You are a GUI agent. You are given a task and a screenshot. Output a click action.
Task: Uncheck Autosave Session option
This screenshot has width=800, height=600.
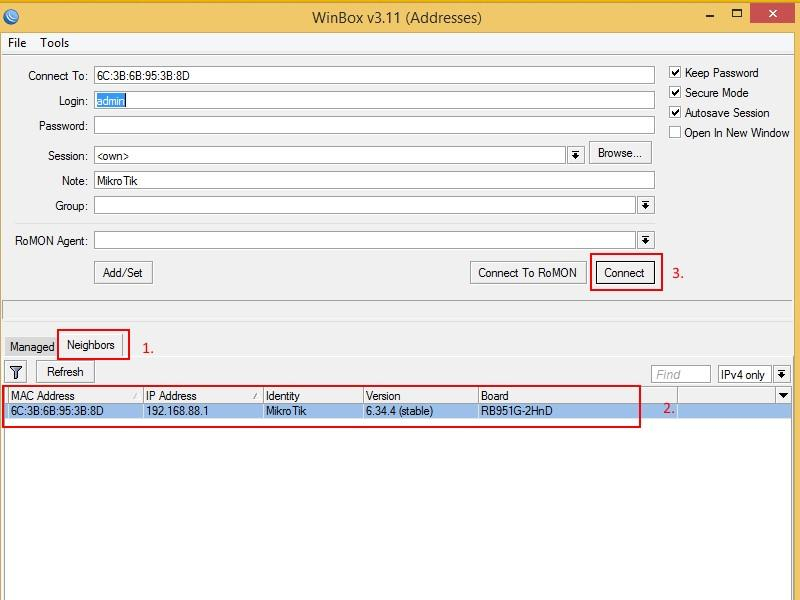676,113
